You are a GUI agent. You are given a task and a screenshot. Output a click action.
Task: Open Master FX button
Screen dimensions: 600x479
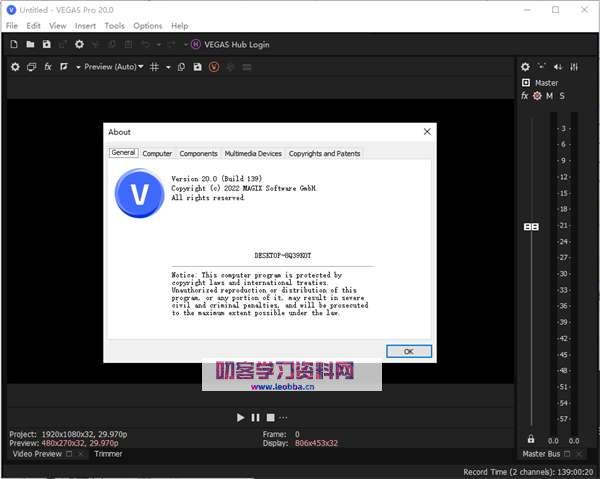pos(525,96)
